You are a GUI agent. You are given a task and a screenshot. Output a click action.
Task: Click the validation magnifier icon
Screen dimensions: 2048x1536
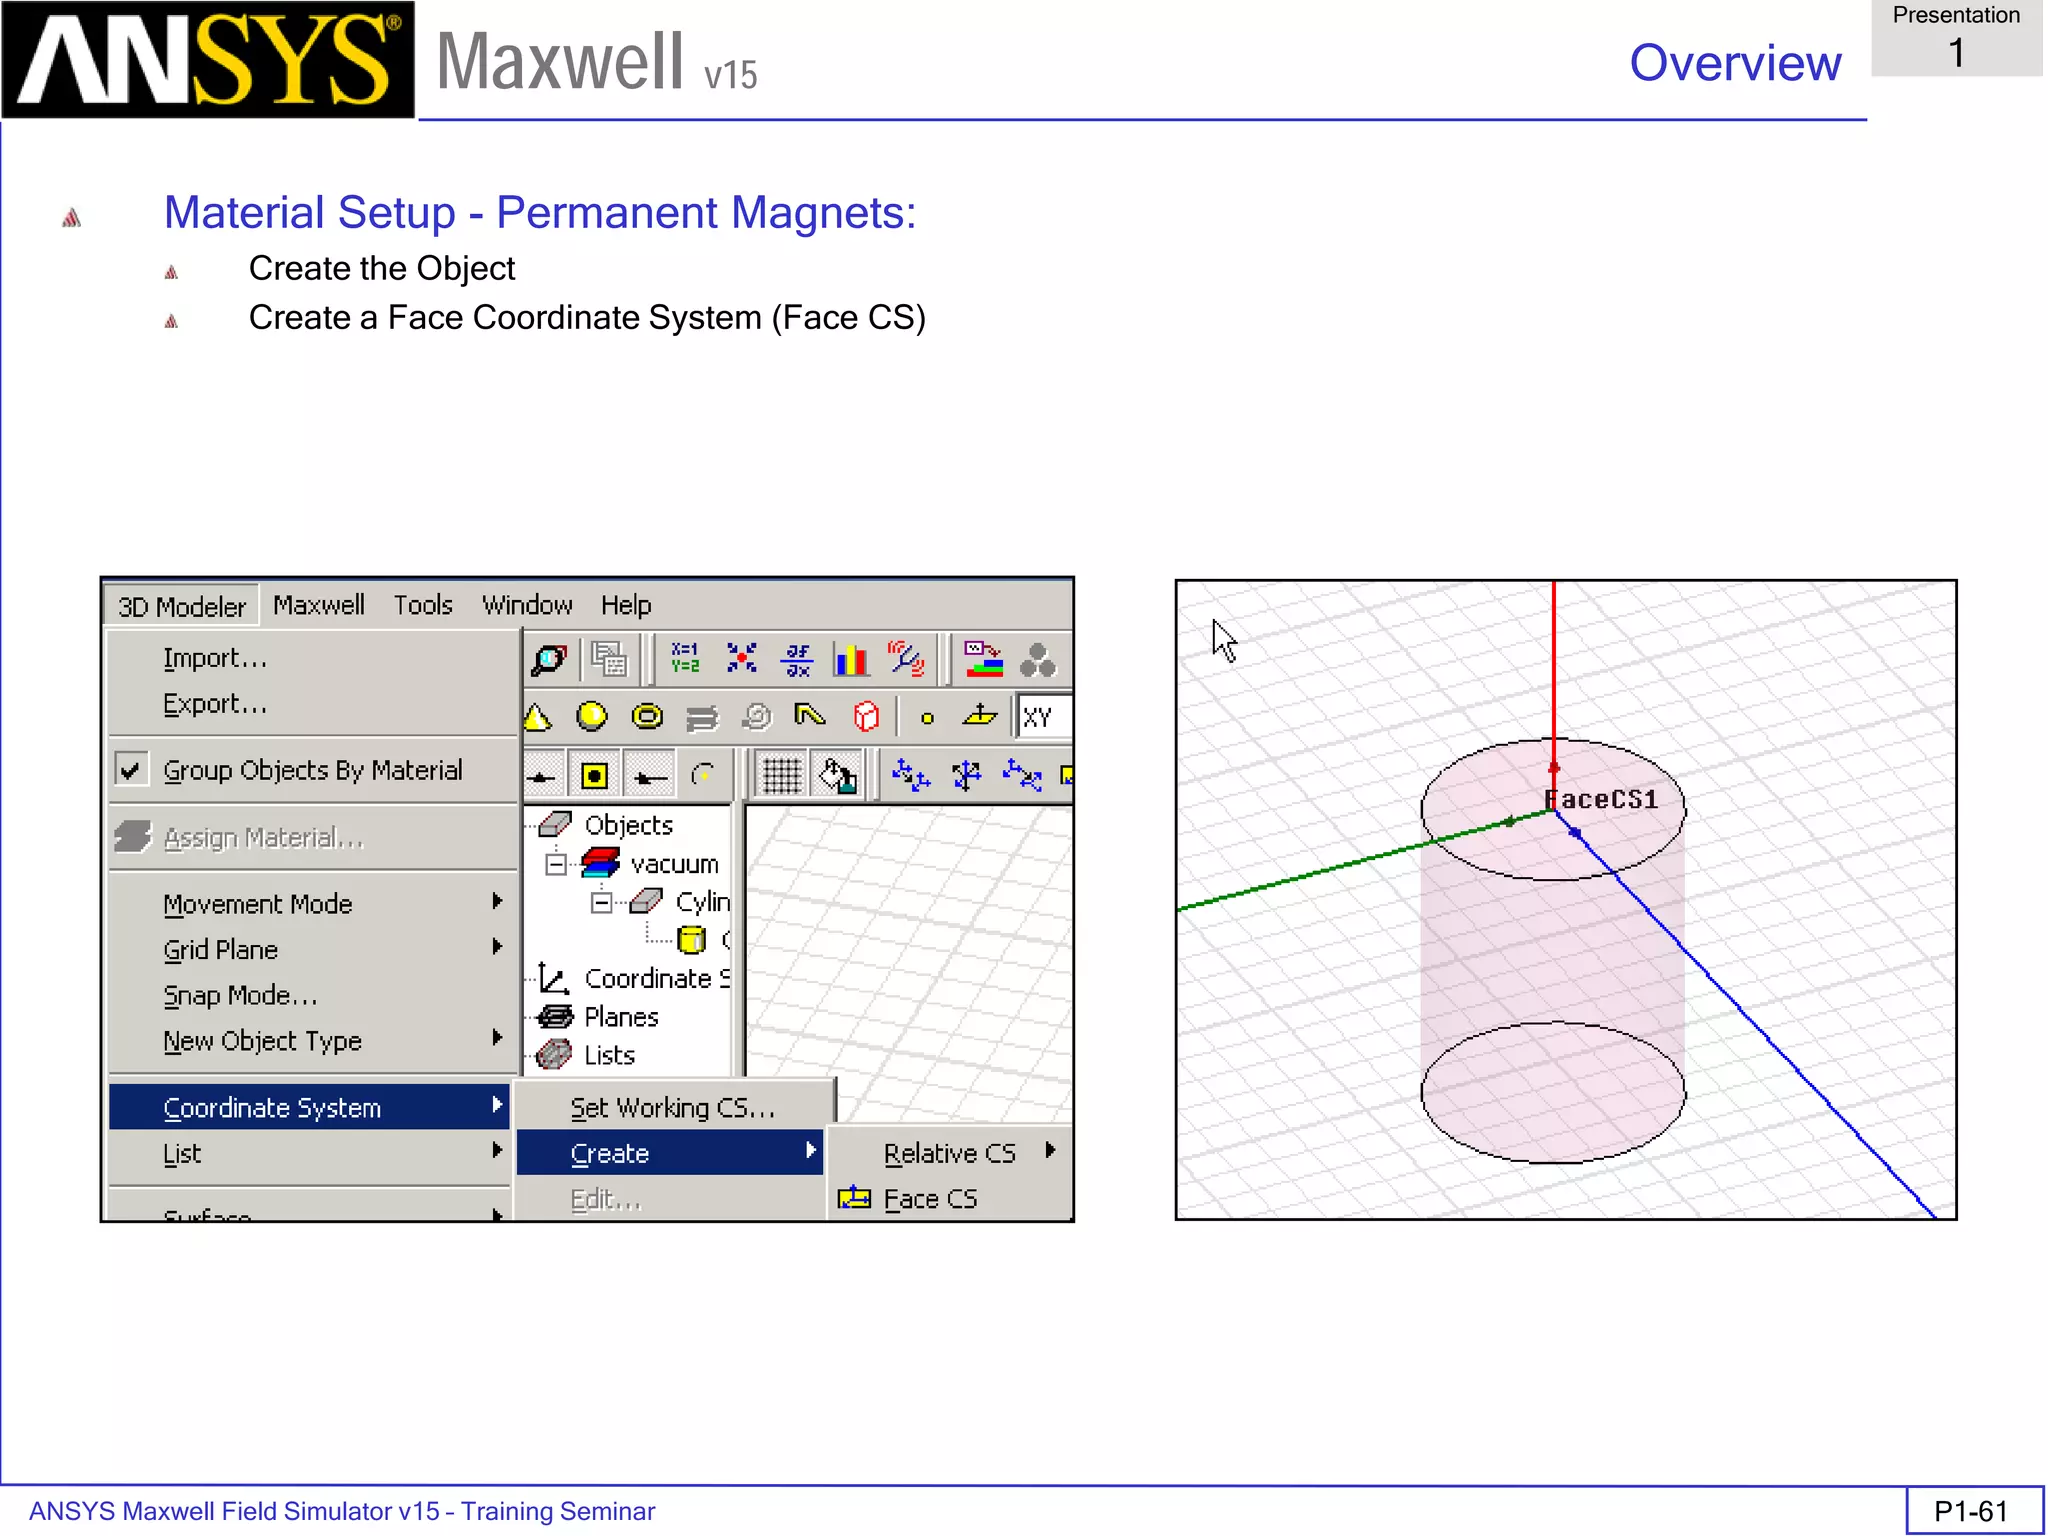[x=549, y=659]
